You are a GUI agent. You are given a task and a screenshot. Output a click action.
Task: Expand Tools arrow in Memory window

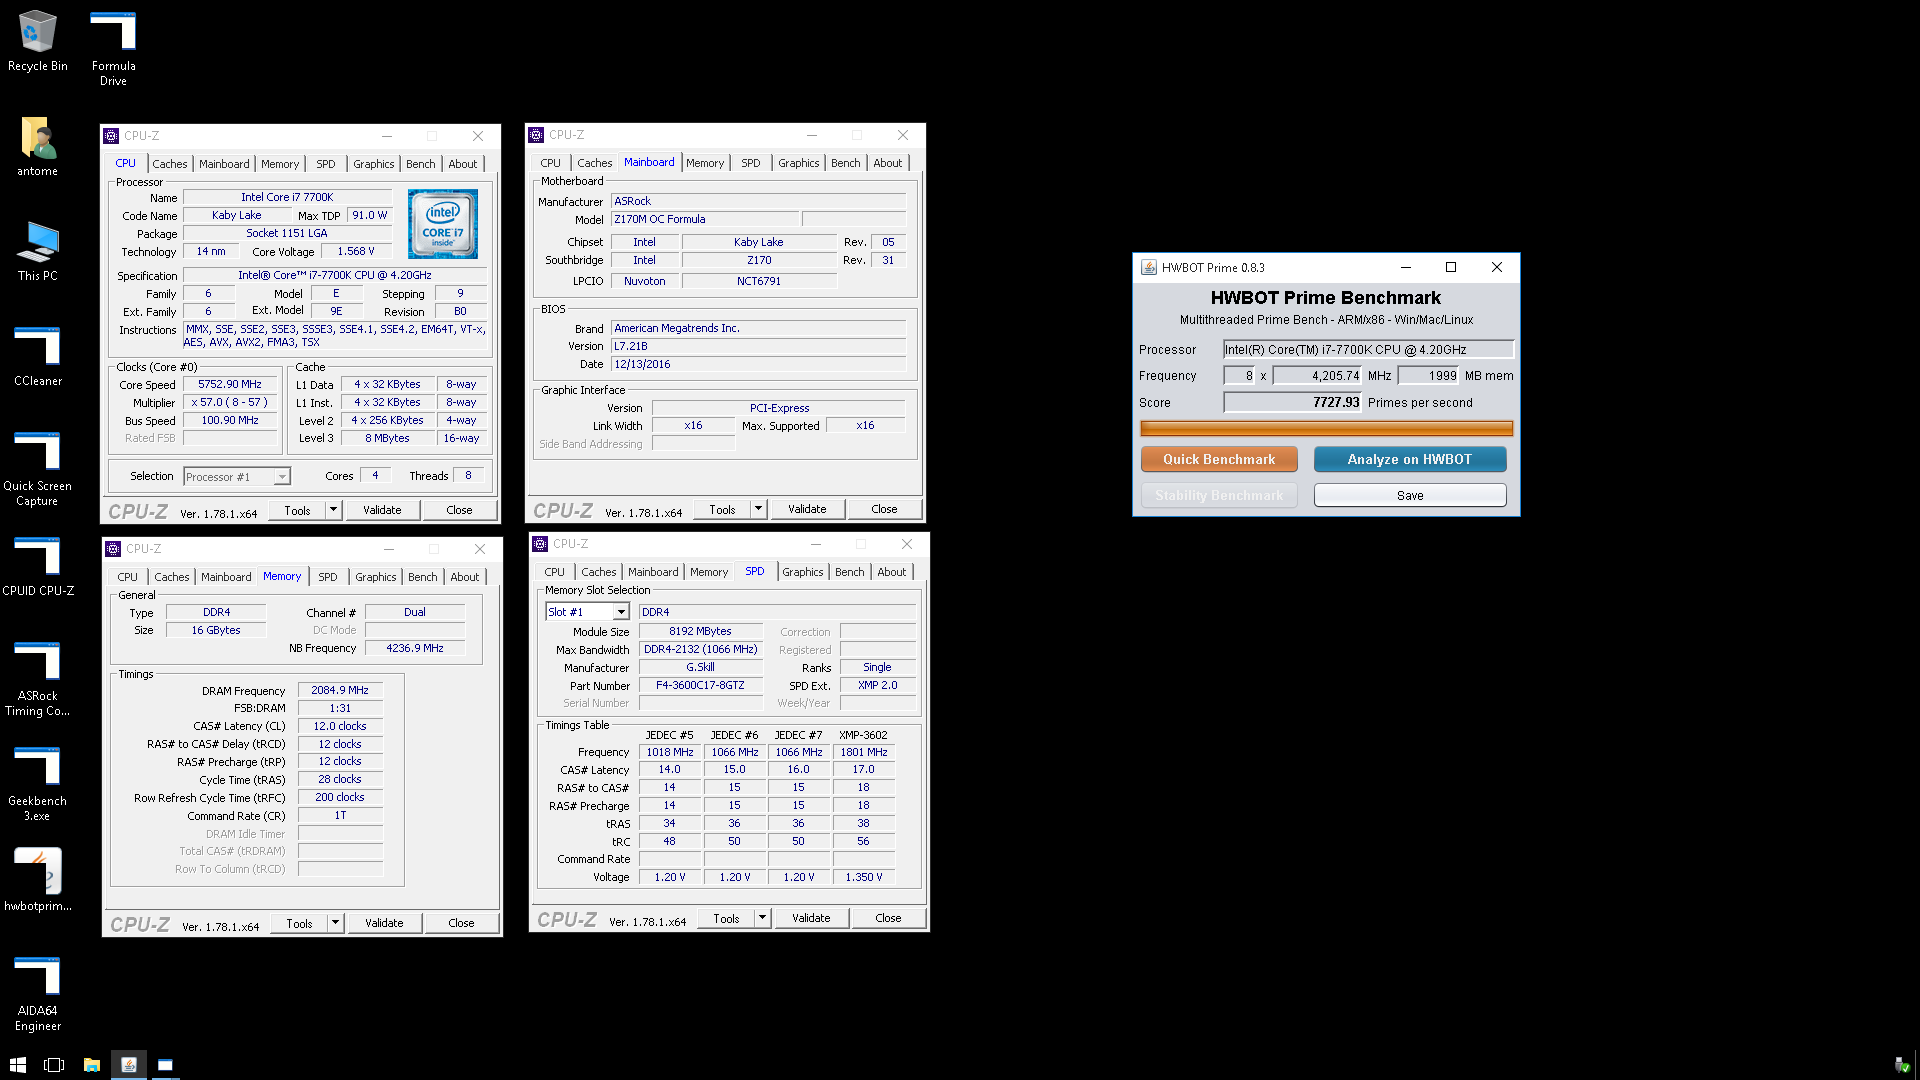tap(336, 923)
